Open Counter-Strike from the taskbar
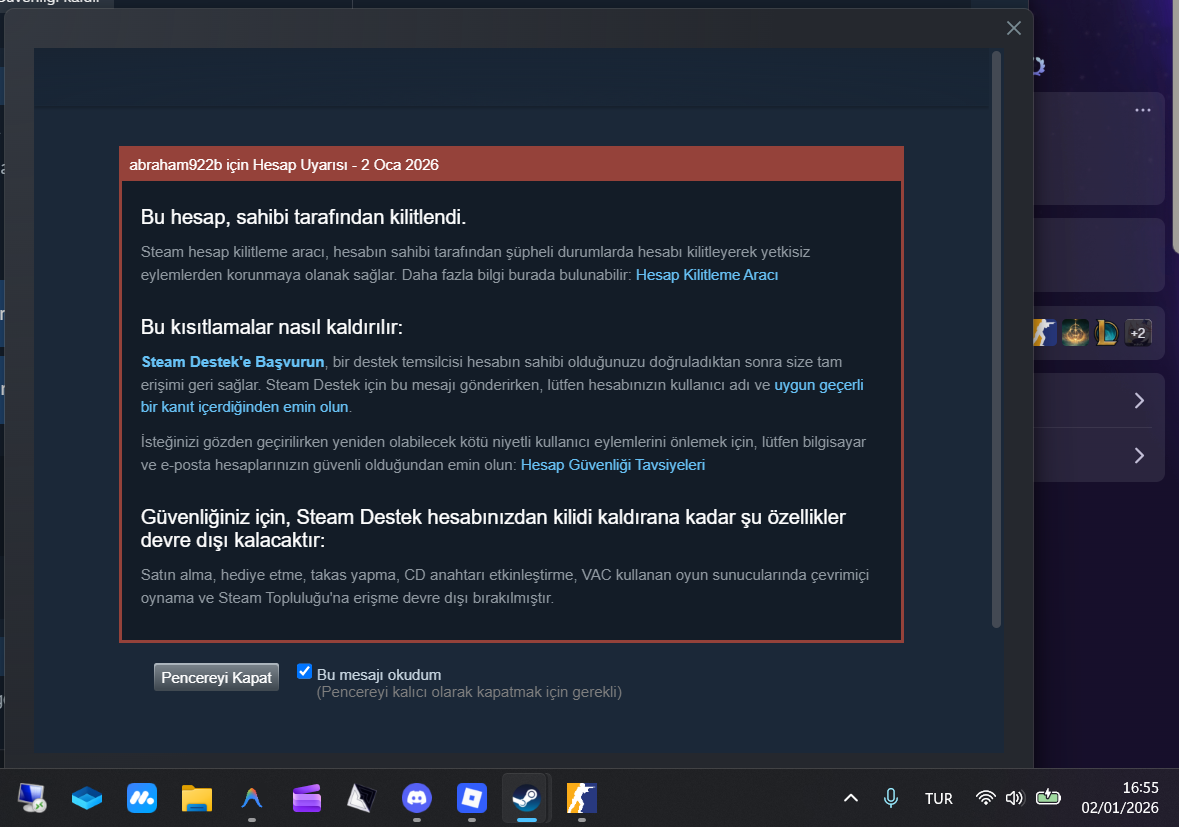Screen dimensions: 1179x827 click(581, 798)
